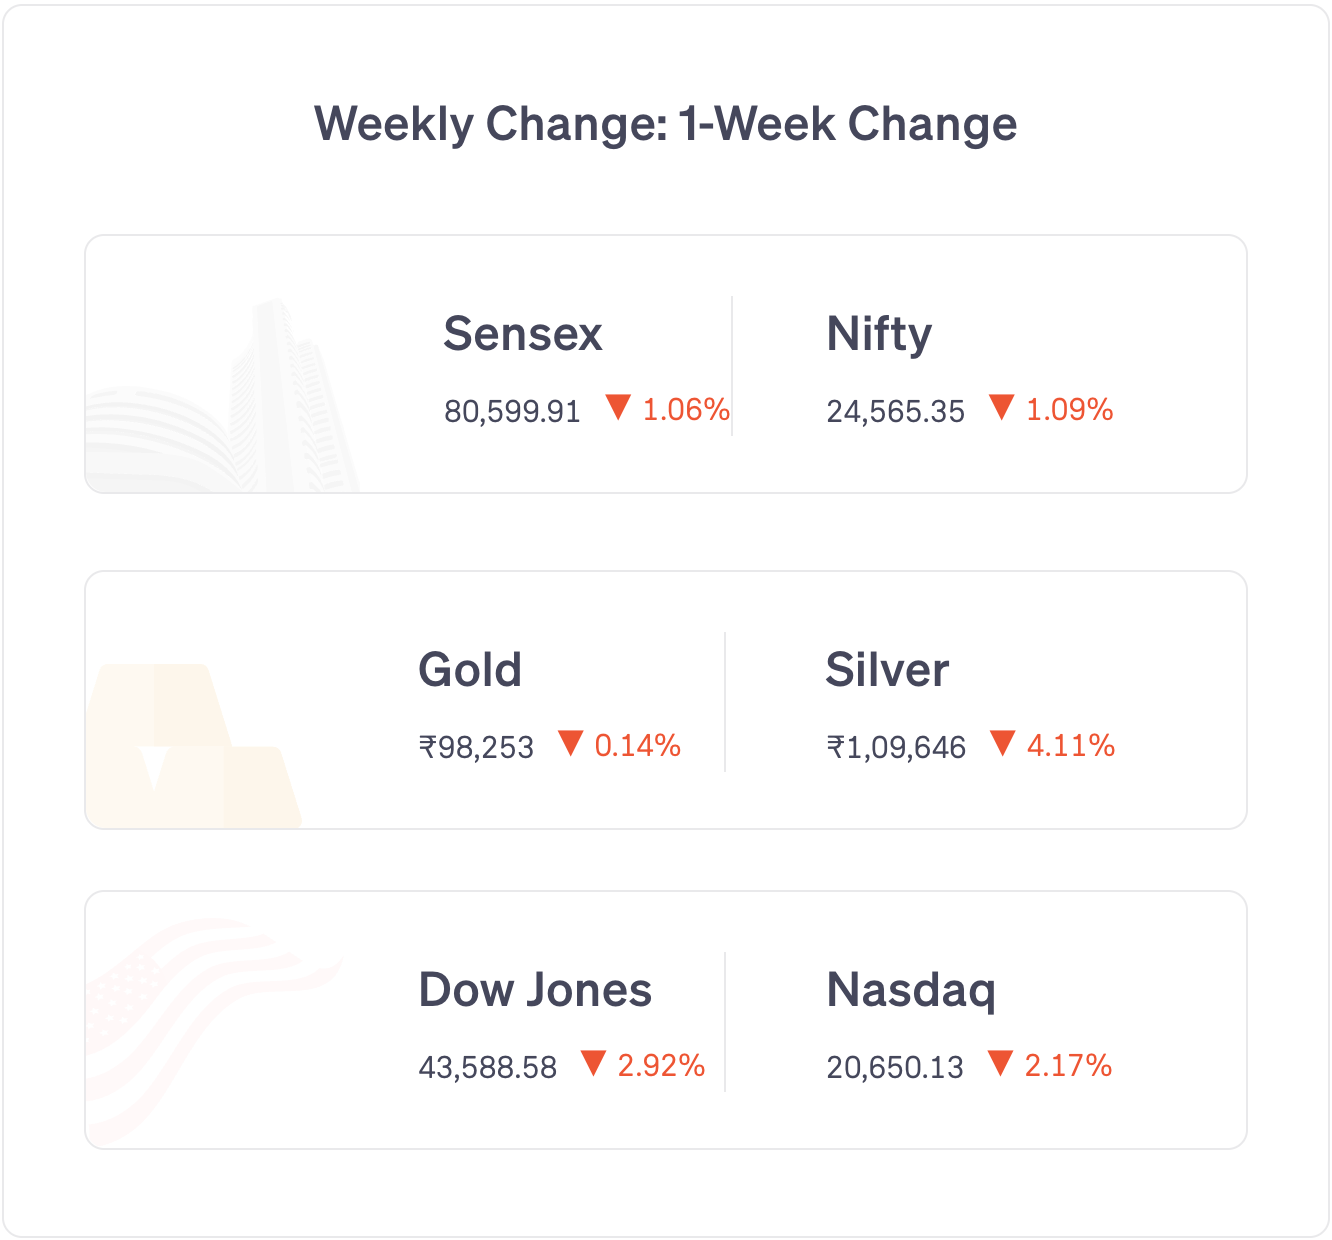Open the Nifty index label

[x=879, y=334]
